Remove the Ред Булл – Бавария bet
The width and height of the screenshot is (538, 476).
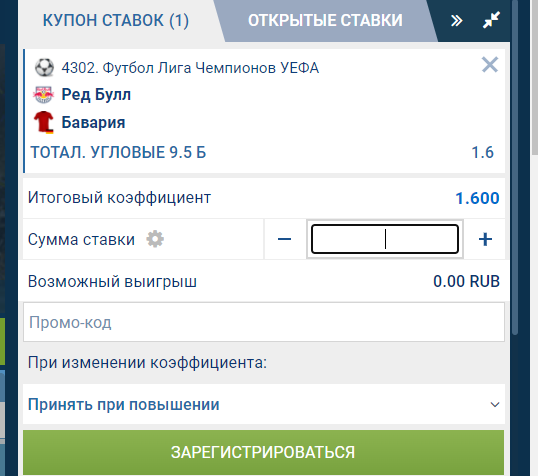490,65
